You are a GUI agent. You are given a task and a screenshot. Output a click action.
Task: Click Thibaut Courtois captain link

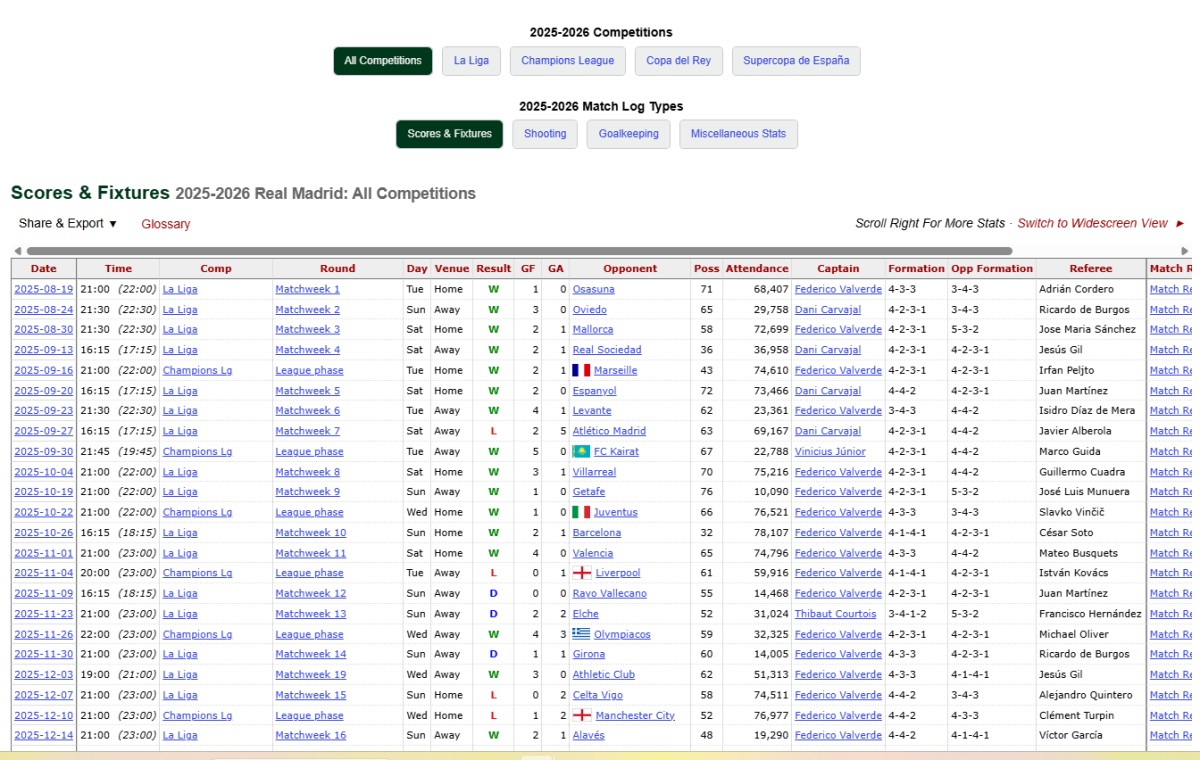[x=835, y=614]
